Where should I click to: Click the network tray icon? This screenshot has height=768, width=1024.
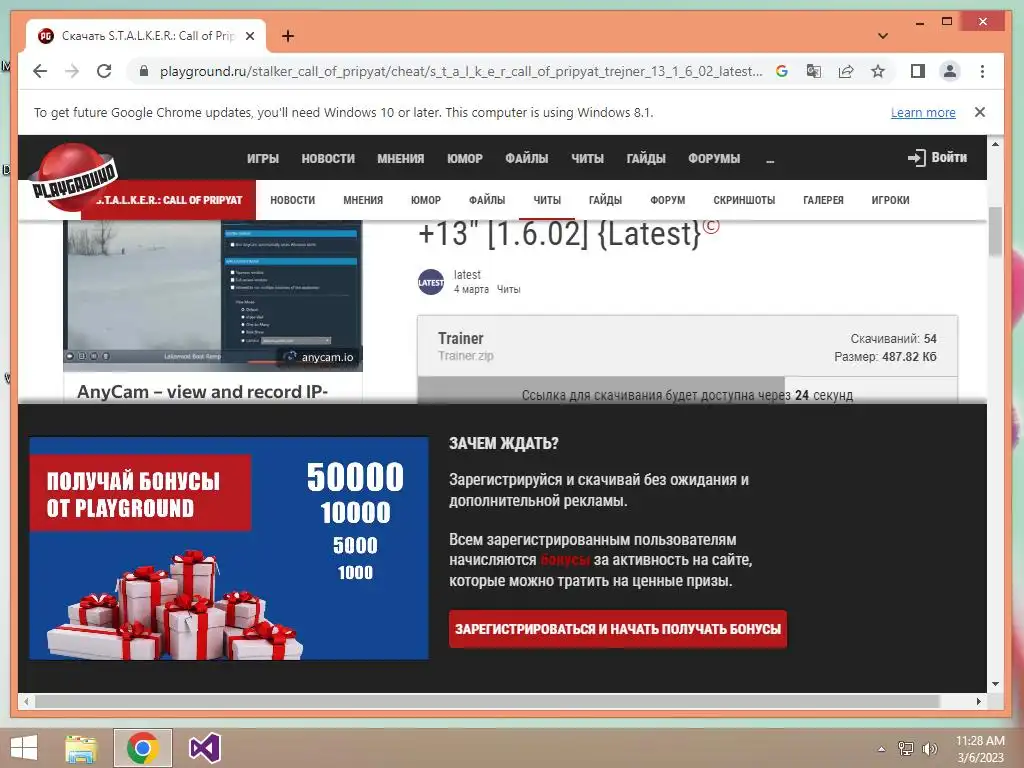click(906, 749)
